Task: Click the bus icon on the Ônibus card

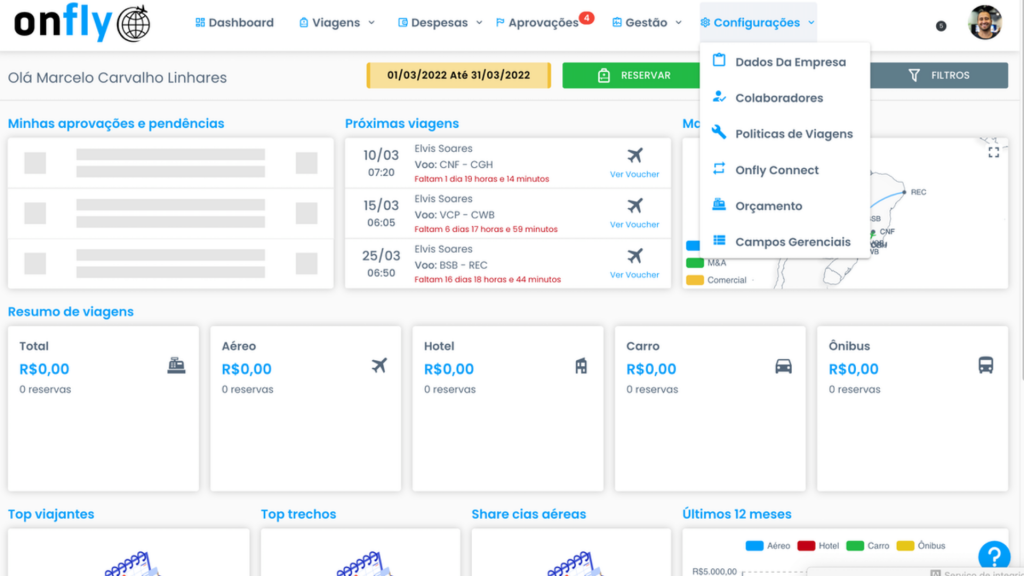Action: pyautogui.click(x=987, y=366)
